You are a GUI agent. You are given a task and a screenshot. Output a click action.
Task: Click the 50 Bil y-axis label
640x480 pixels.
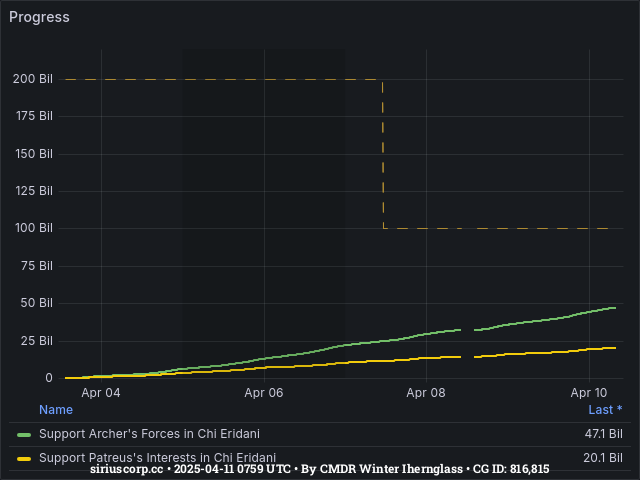37,303
